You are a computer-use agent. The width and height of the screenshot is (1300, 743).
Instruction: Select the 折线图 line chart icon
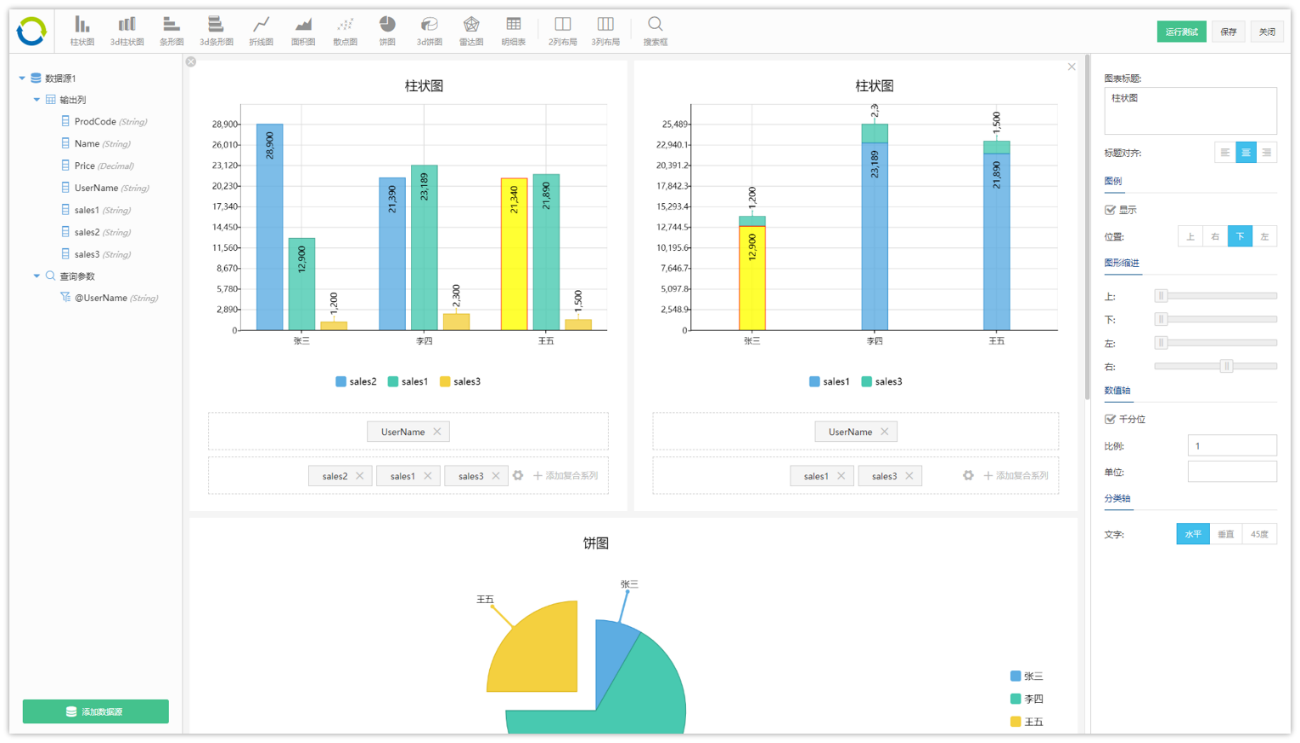pos(261,30)
